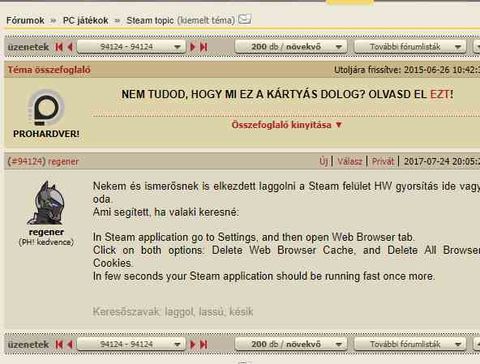
Task: Jump to last page in bottom navigation bar
Action: point(204,344)
